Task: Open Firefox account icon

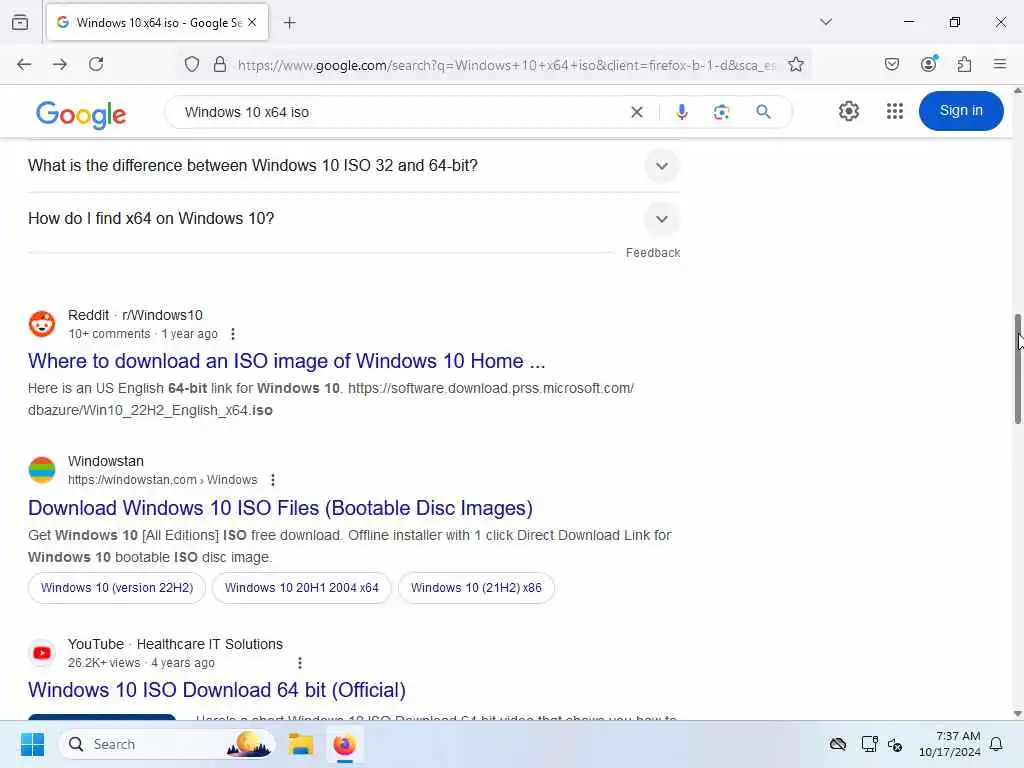Action: [928, 64]
